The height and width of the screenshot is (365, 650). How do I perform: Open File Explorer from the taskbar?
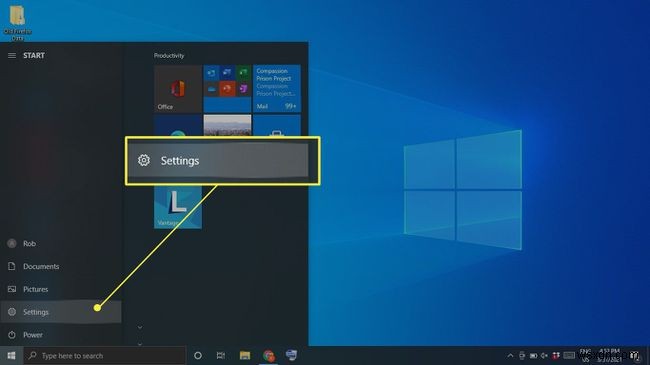click(245, 355)
